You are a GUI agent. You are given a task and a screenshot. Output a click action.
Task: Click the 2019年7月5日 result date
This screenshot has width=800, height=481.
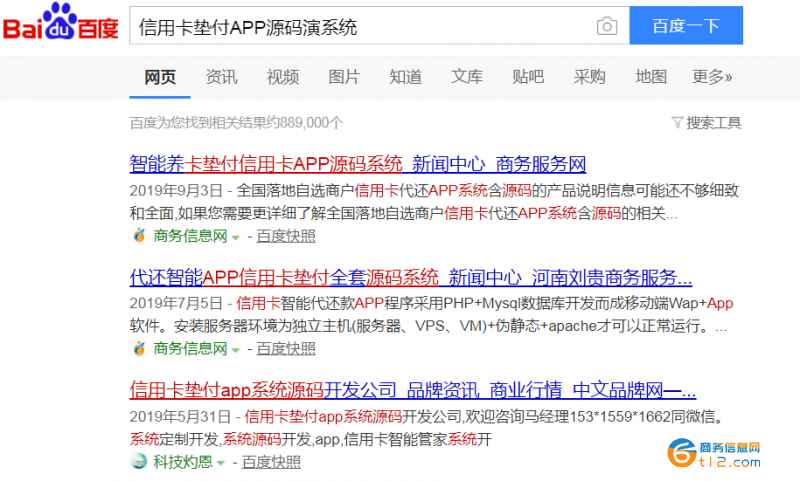tap(176, 303)
